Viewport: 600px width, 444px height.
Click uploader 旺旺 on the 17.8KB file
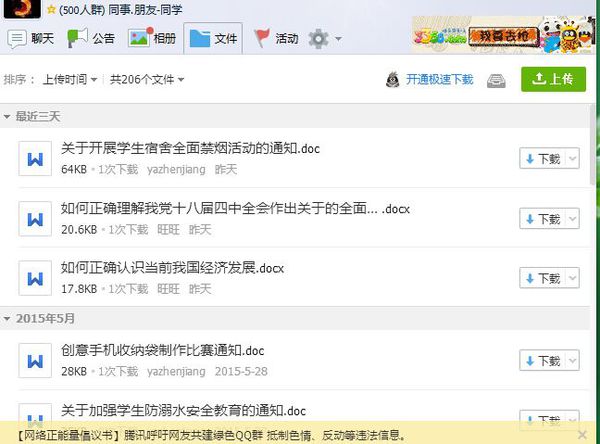tap(168, 289)
